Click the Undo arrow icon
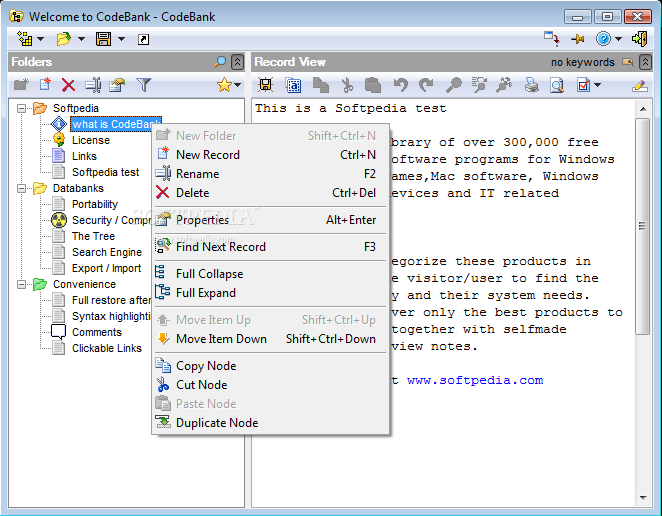The height and width of the screenshot is (516, 662). click(x=400, y=85)
